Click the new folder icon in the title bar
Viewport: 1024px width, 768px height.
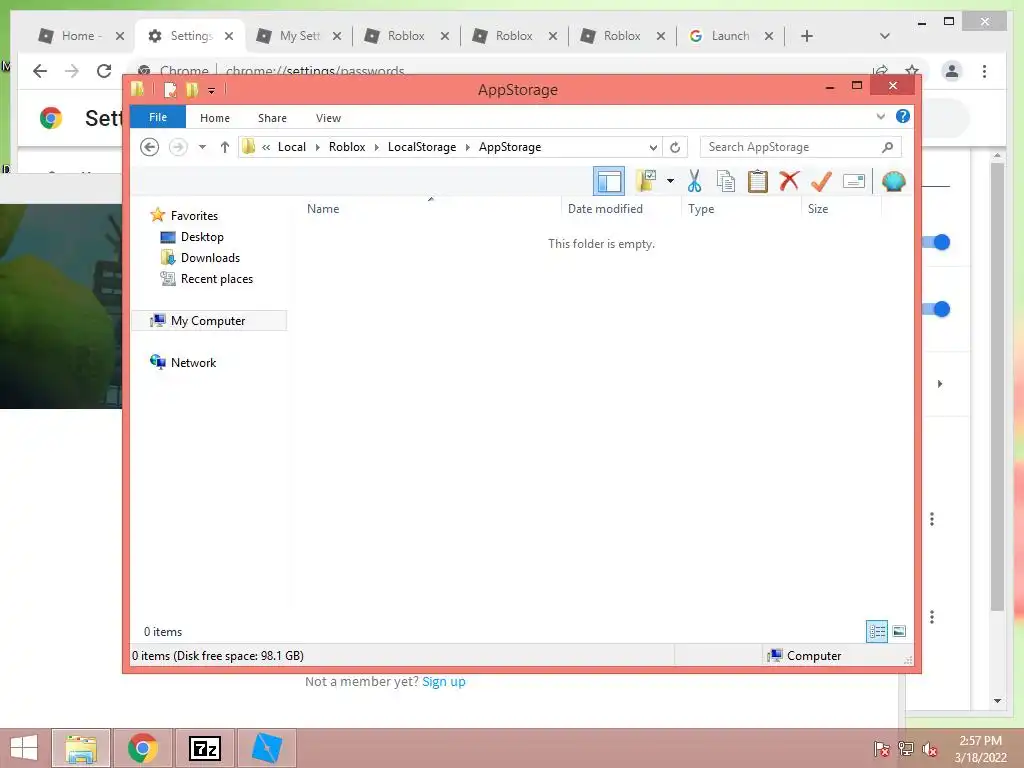(x=192, y=90)
